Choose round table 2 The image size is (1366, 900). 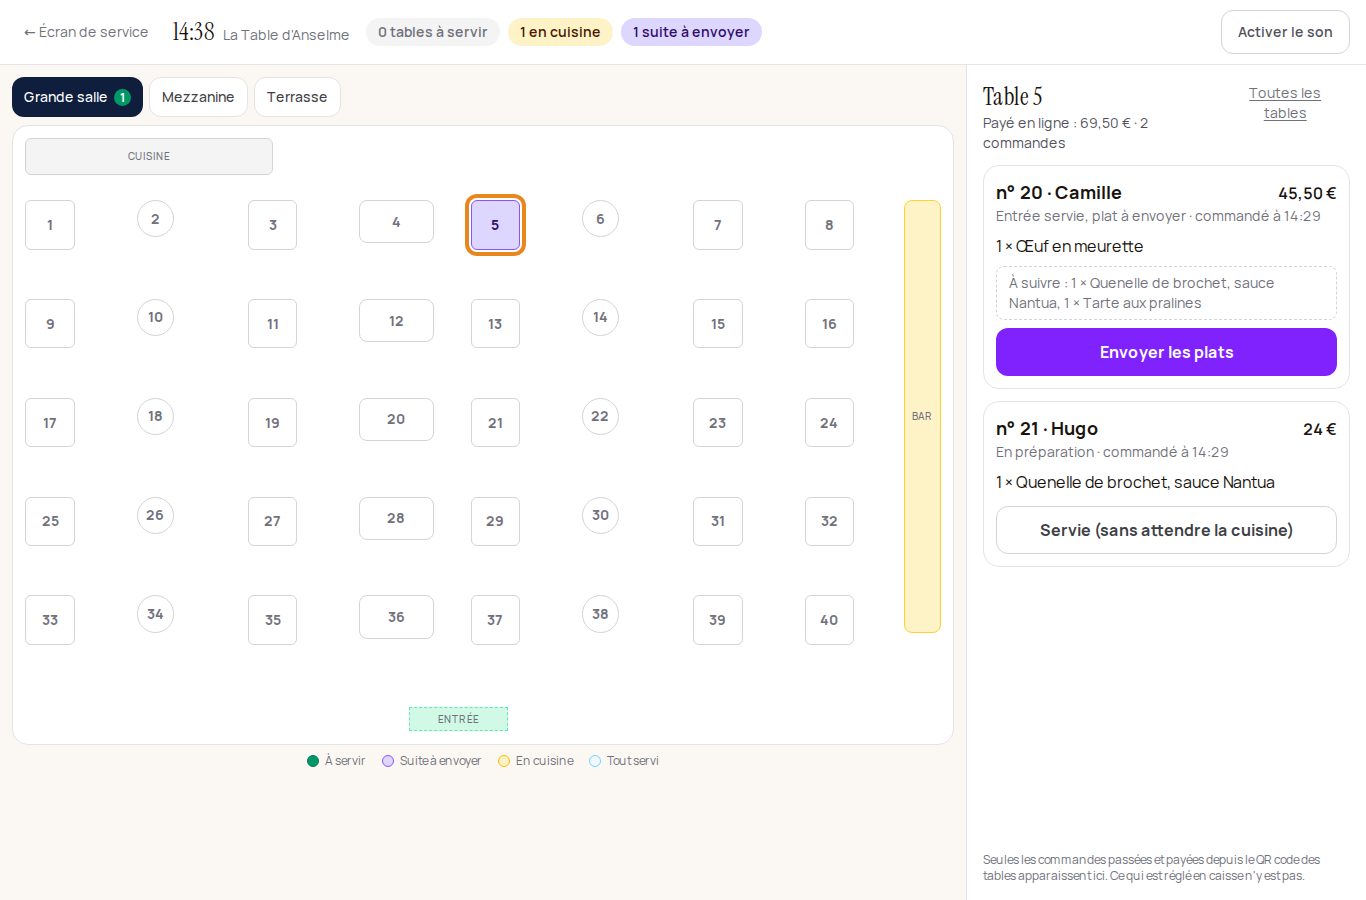click(155, 219)
